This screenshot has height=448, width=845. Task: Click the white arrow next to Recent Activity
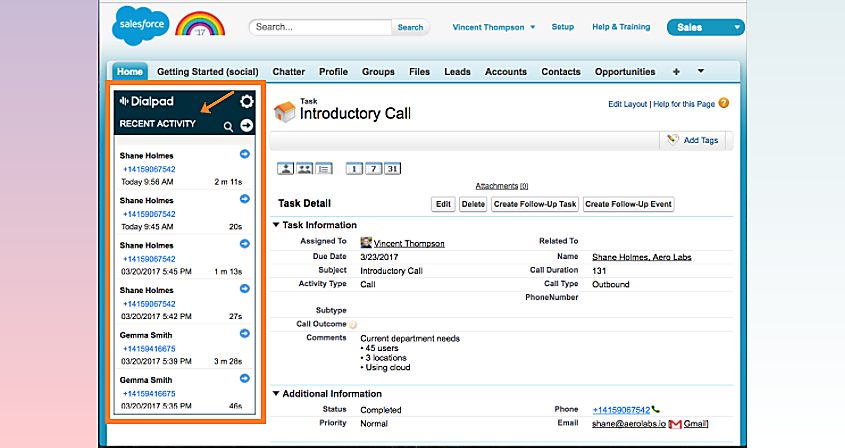tap(246, 126)
